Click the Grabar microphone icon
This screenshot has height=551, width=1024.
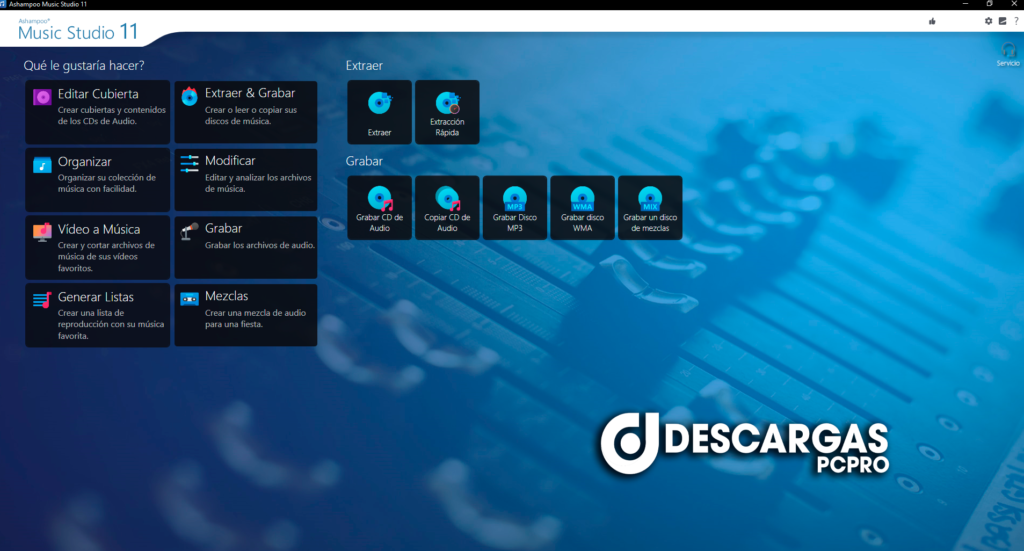[x=189, y=231]
